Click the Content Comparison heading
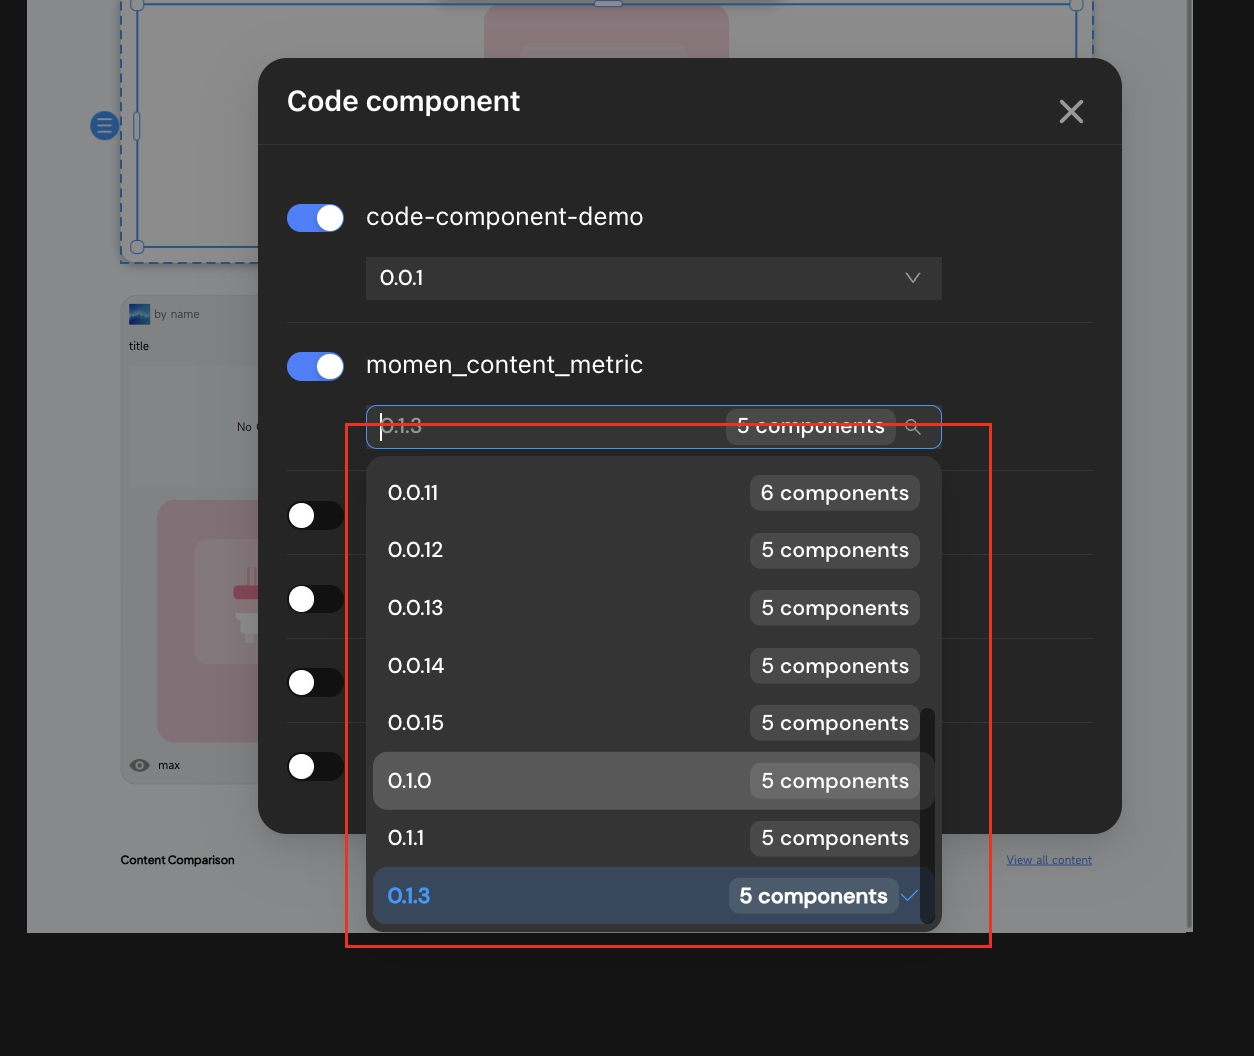1254x1056 pixels. coord(178,860)
